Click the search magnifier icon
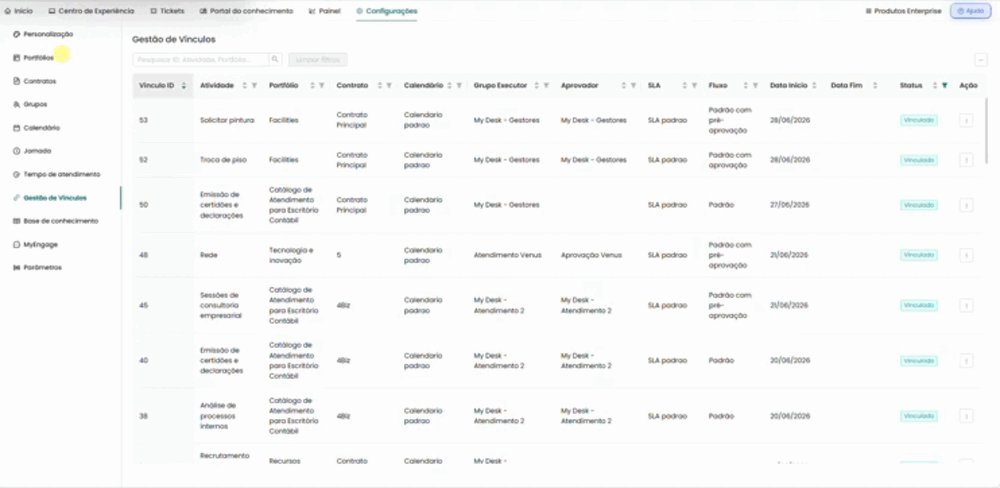Screen dimensions: 1000x488 [275, 59]
